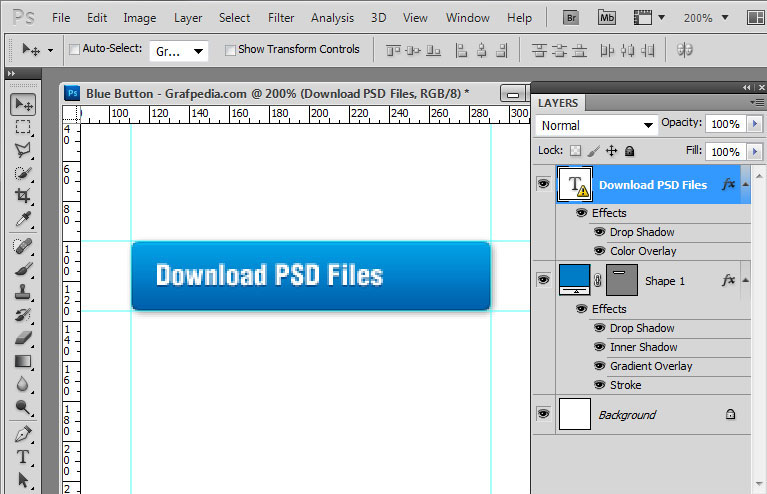Screen dimensions: 767x494
Task: Select the Dodge tool
Action: [x=23, y=407]
